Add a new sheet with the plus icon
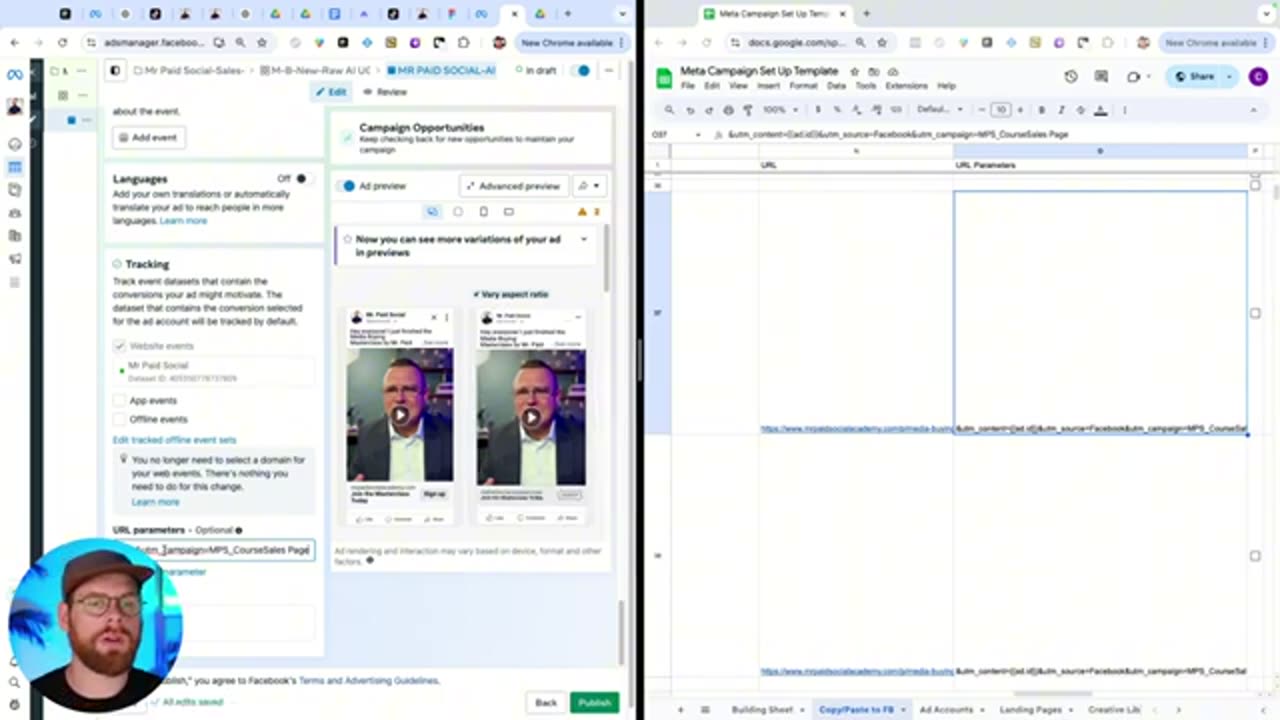 click(x=681, y=709)
